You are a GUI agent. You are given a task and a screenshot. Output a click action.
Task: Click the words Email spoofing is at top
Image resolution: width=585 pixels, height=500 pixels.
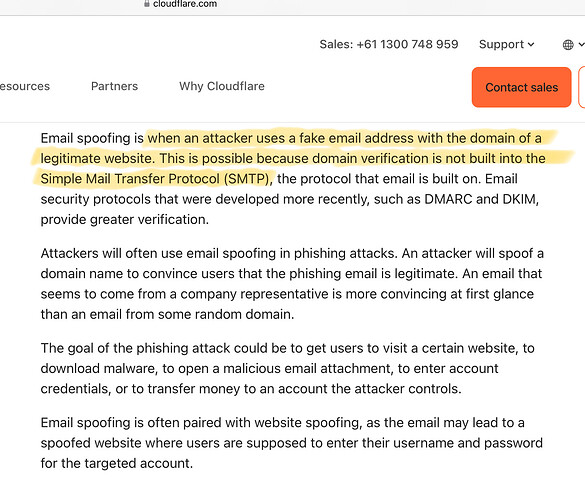(92, 138)
